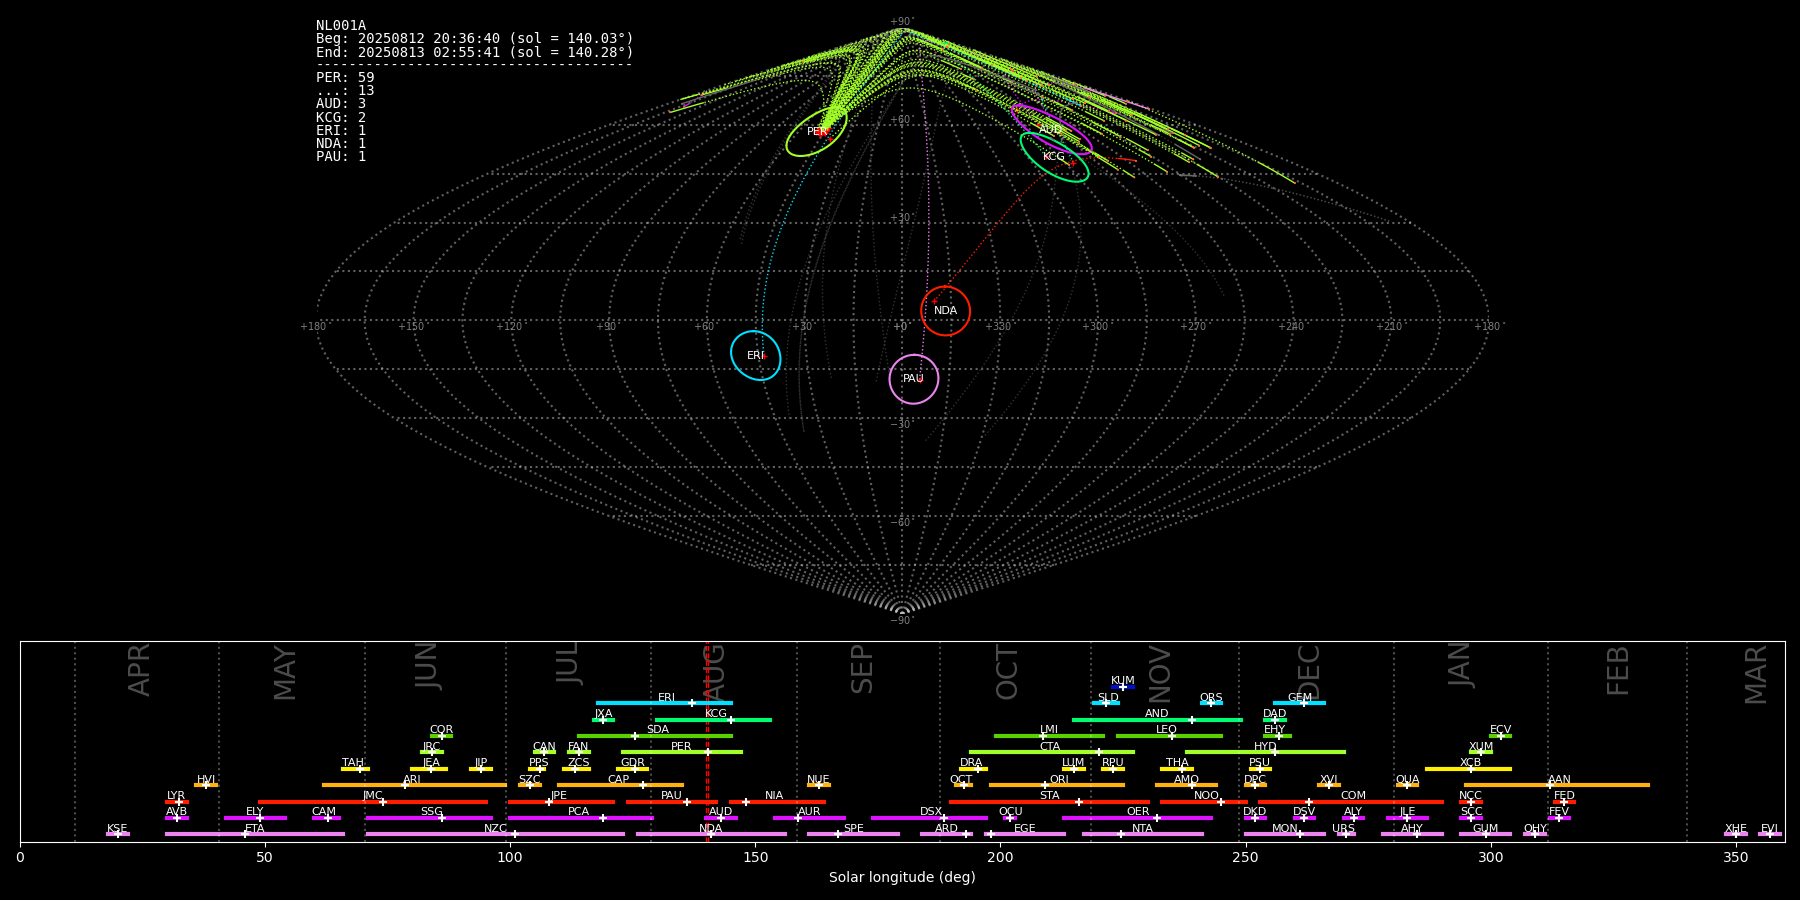The height and width of the screenshot is (900, 1800).
Task: Click the red STA shower bar in timeline
Action: [x=1049, y=802]
